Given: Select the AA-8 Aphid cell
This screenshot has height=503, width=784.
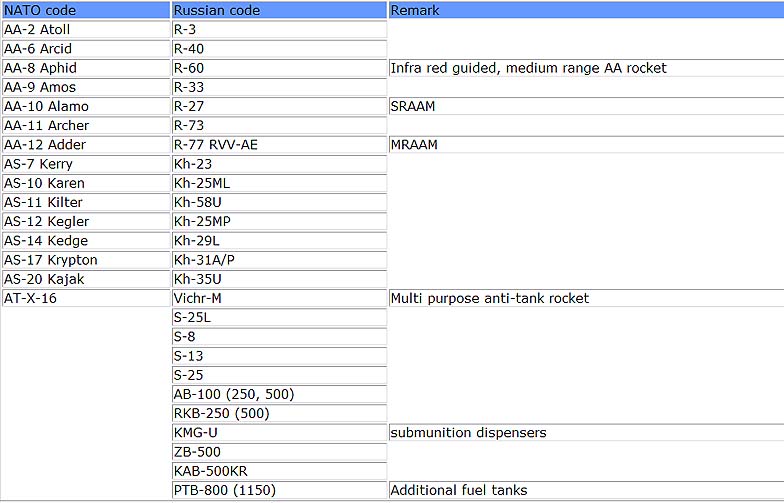Looking at the screenshot, I should [41, 68].
